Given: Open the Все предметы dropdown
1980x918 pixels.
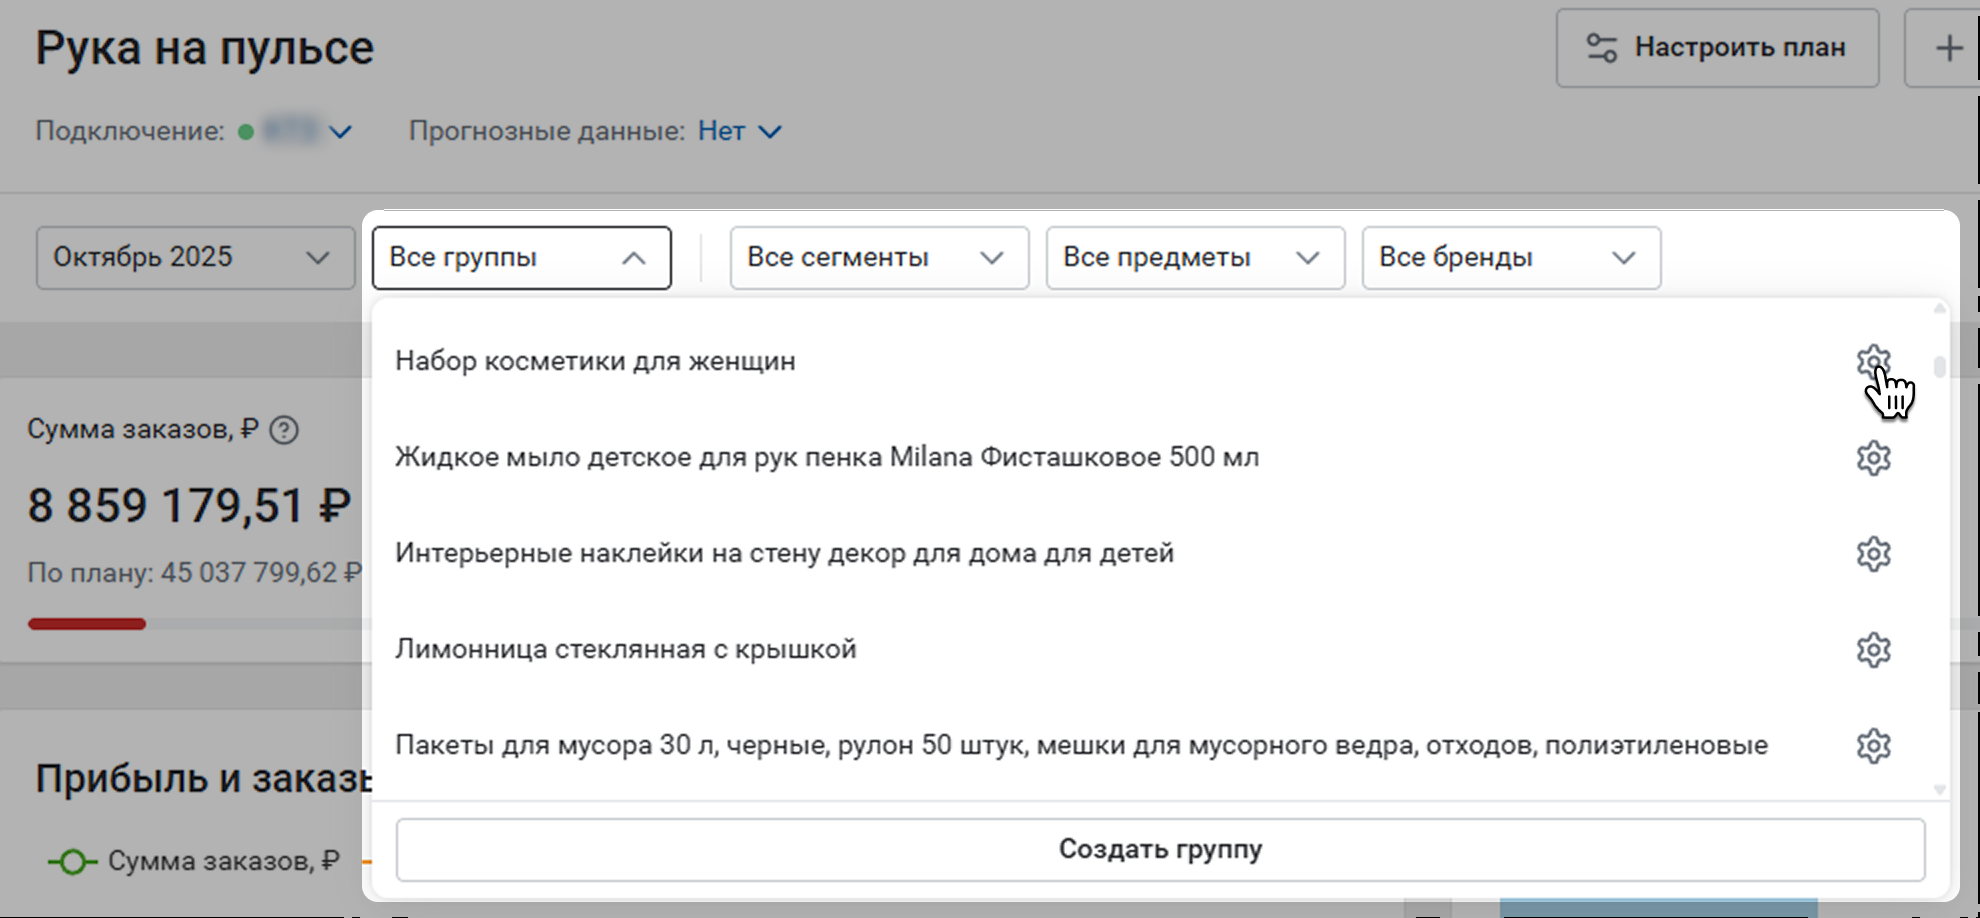Looking at the screenshot, I should tap(1195, 258).
